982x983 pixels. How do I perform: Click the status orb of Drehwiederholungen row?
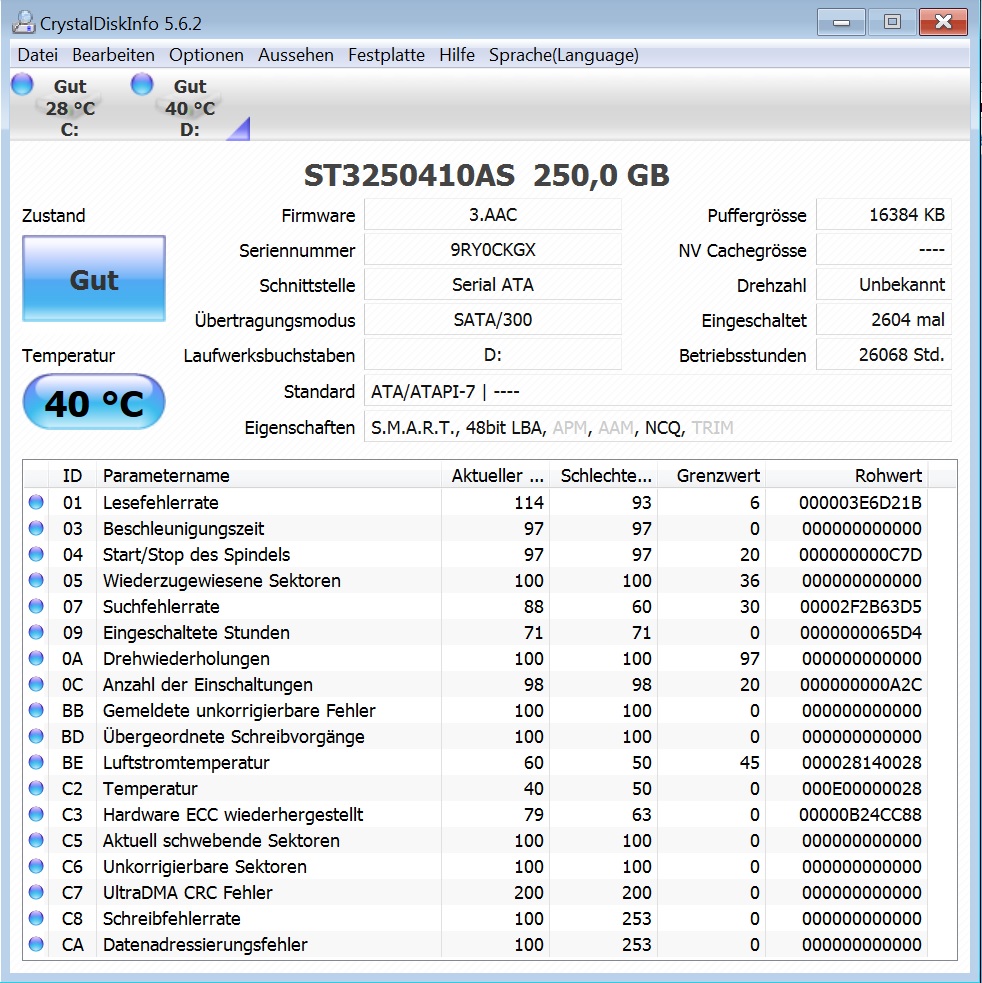pyautogui.click(x=36, y=658)
